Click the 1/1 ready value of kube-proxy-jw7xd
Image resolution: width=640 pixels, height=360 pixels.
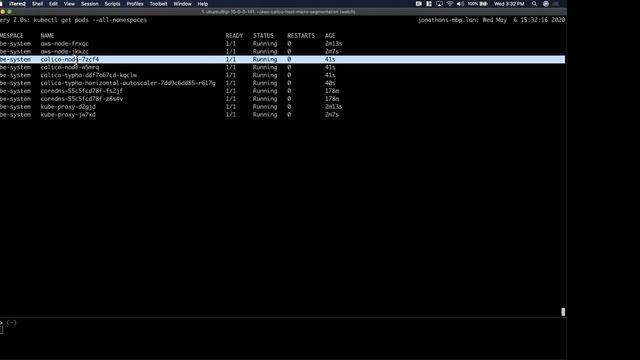pos(231,115)
